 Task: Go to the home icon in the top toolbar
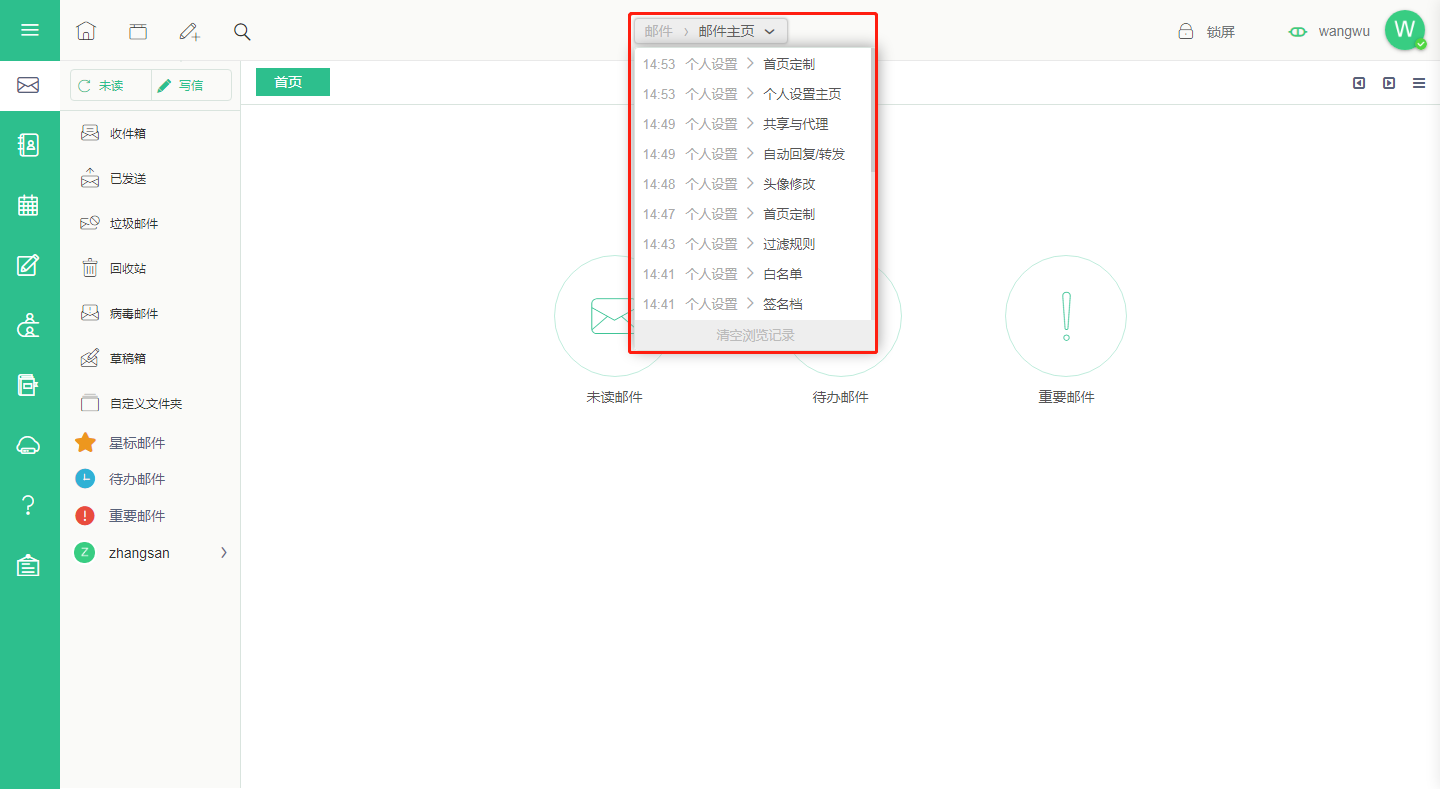86,31
